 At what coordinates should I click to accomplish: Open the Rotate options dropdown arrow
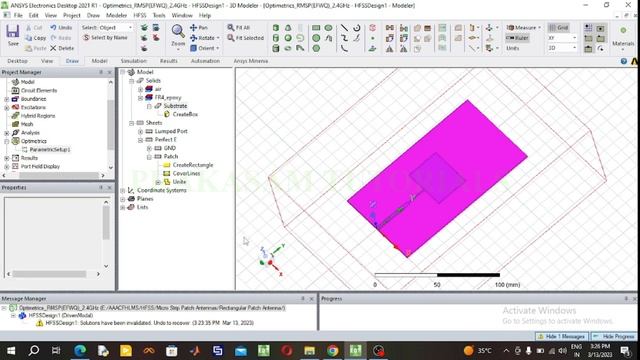point(218,38)
